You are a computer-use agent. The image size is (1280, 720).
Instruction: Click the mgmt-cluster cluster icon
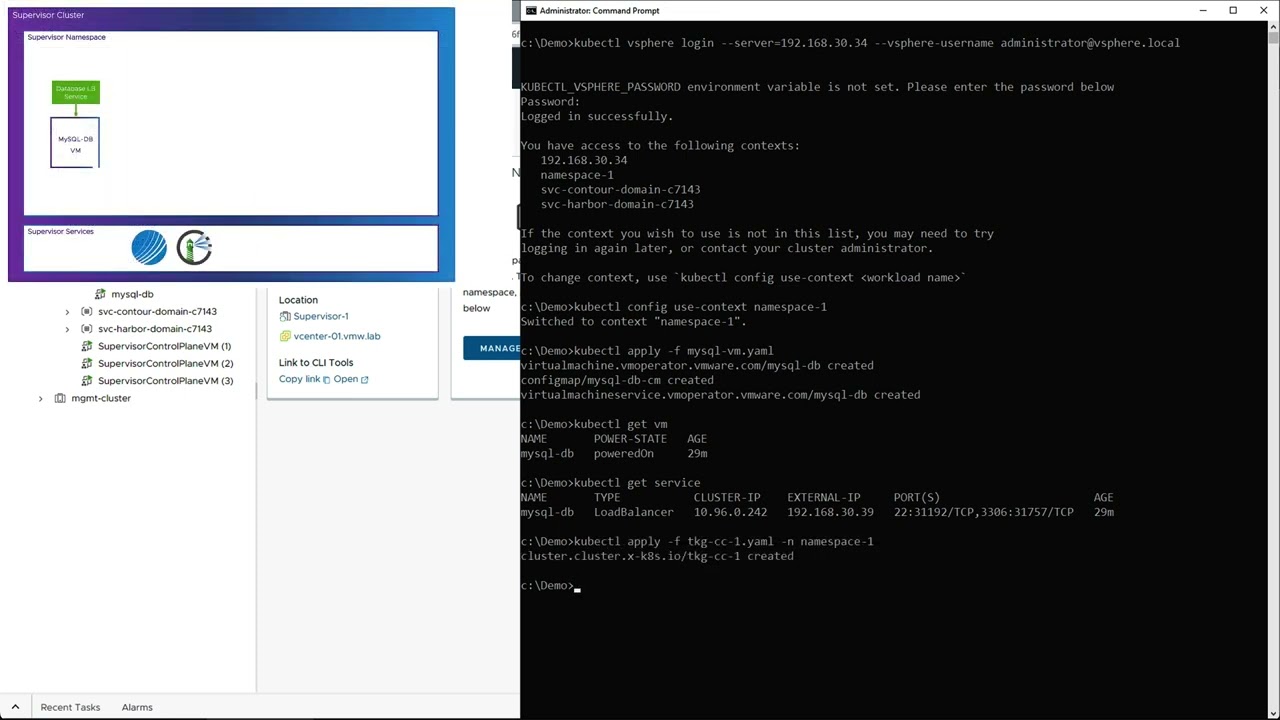point(60,398)
